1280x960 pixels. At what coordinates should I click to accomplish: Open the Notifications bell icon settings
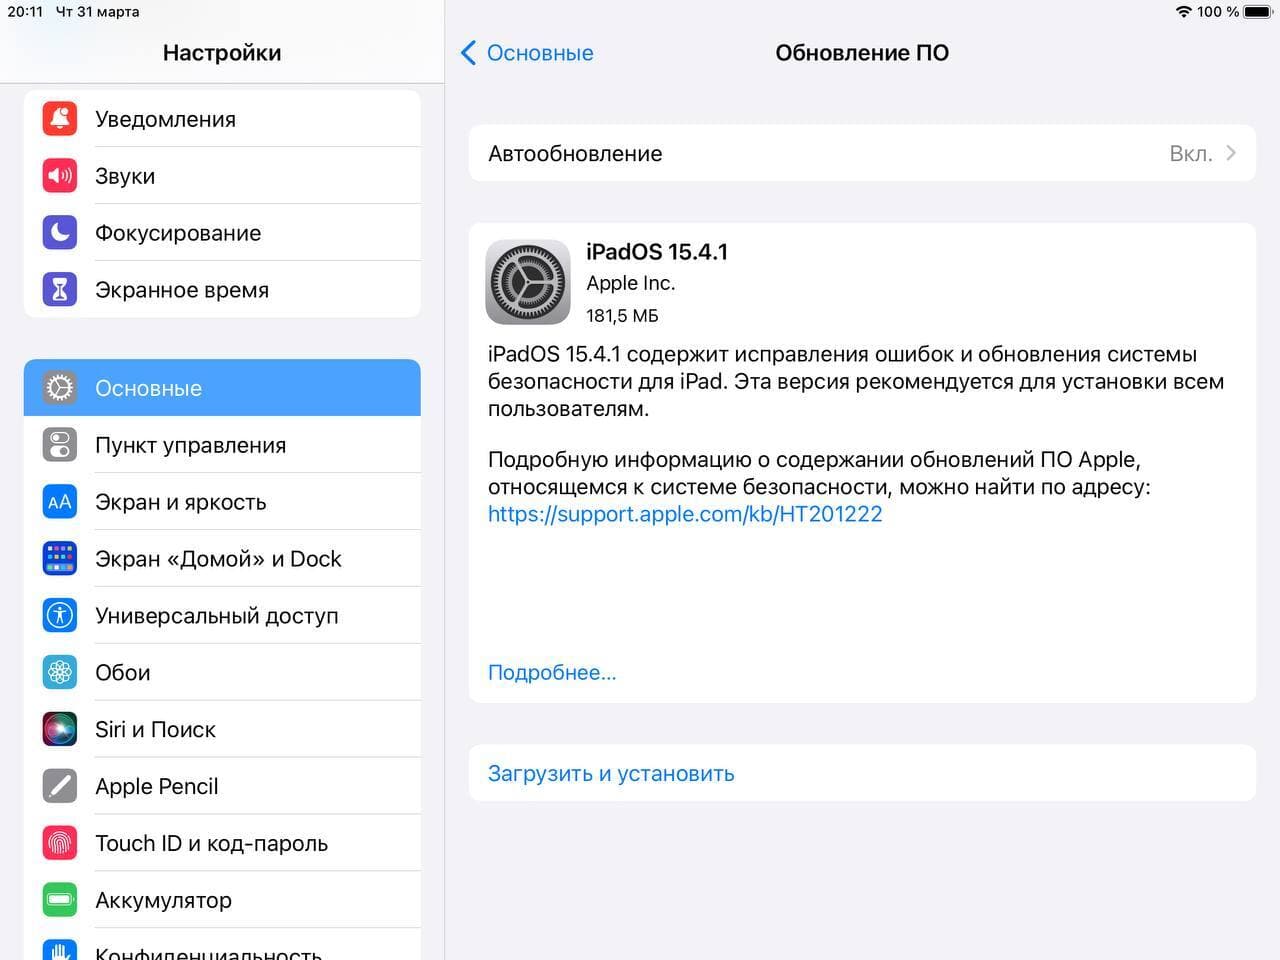coord(60,119)
